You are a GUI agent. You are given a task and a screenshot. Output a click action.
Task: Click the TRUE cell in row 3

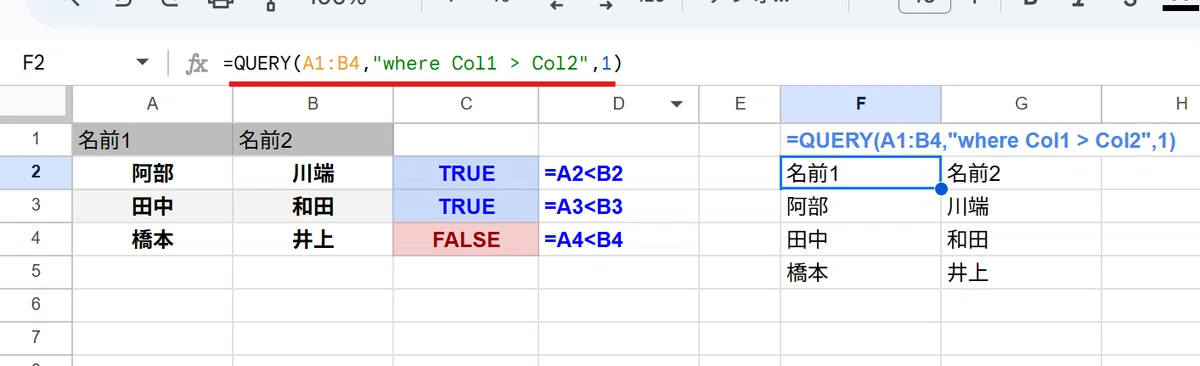point(466,206)
